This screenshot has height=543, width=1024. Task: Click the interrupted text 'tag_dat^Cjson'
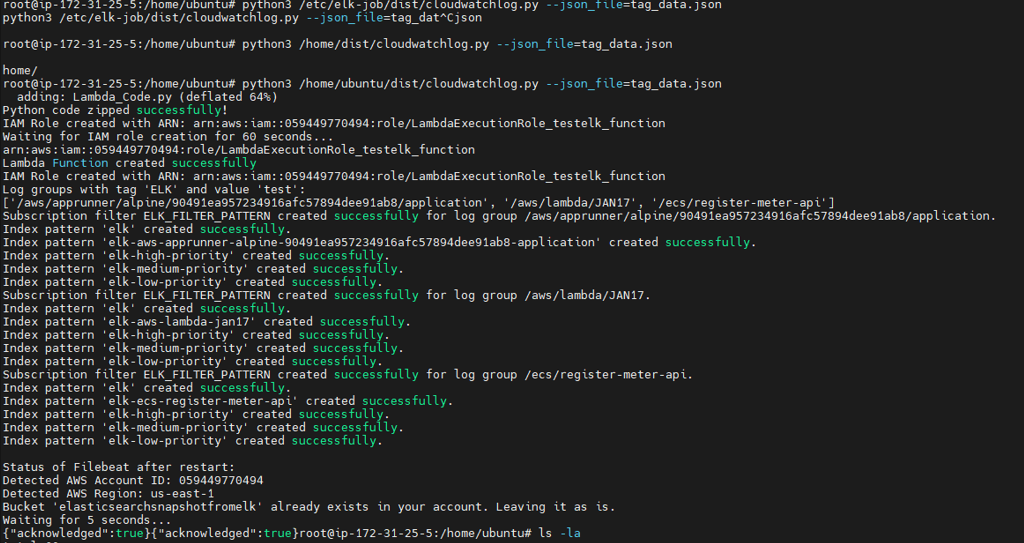click(x=436, y=18)
